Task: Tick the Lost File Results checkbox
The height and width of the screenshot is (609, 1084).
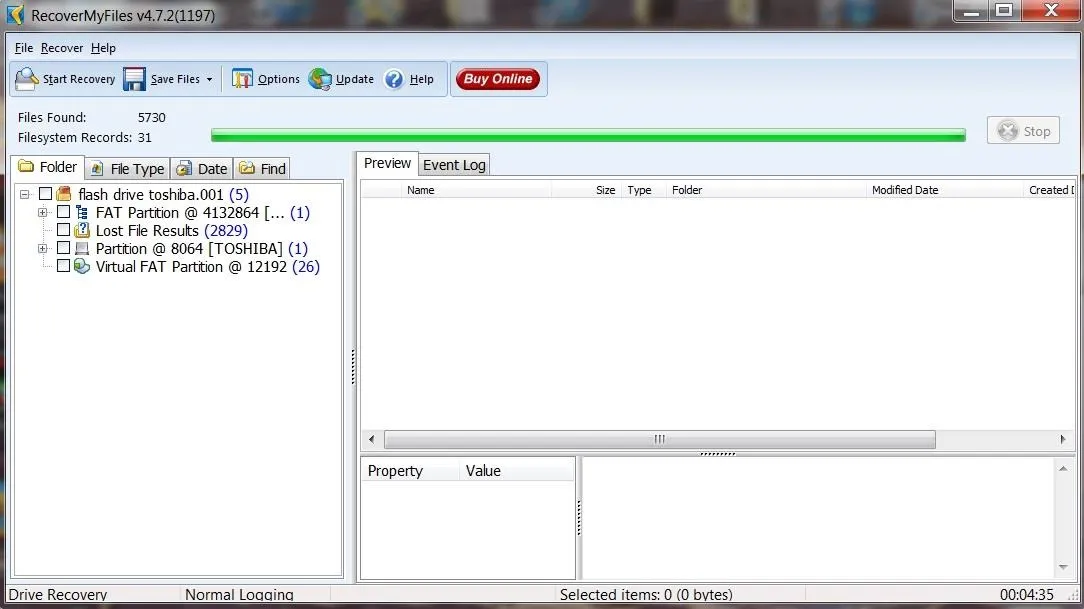Action: click(64, 229)
